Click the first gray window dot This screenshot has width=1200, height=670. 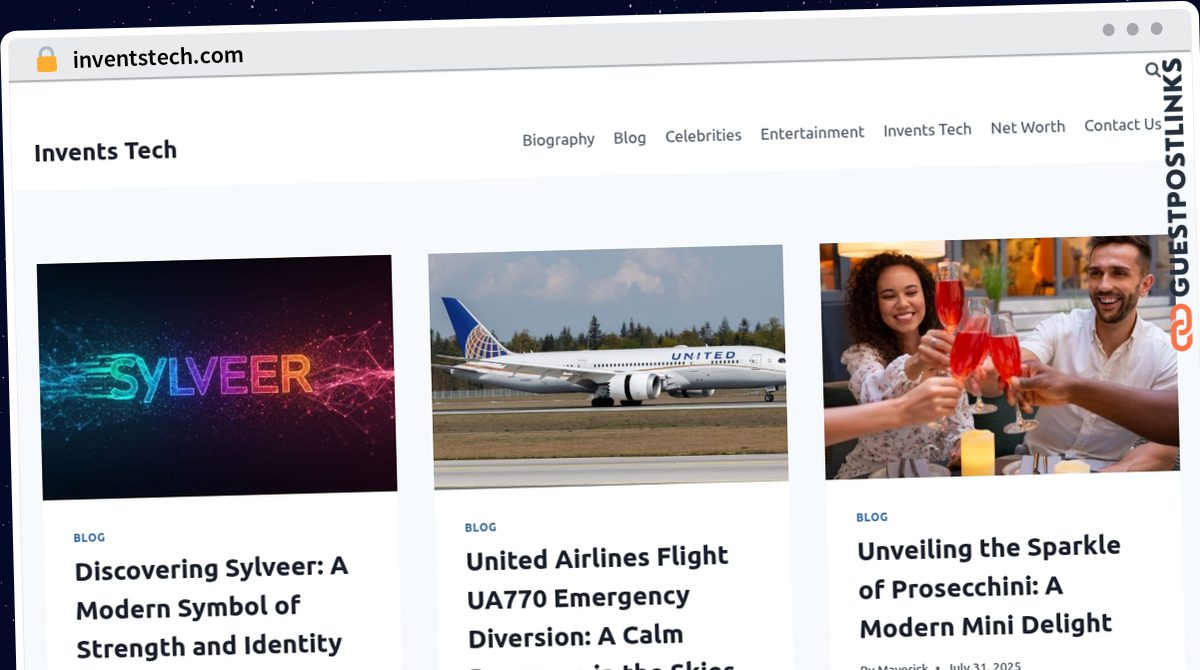pos(1108,30)
